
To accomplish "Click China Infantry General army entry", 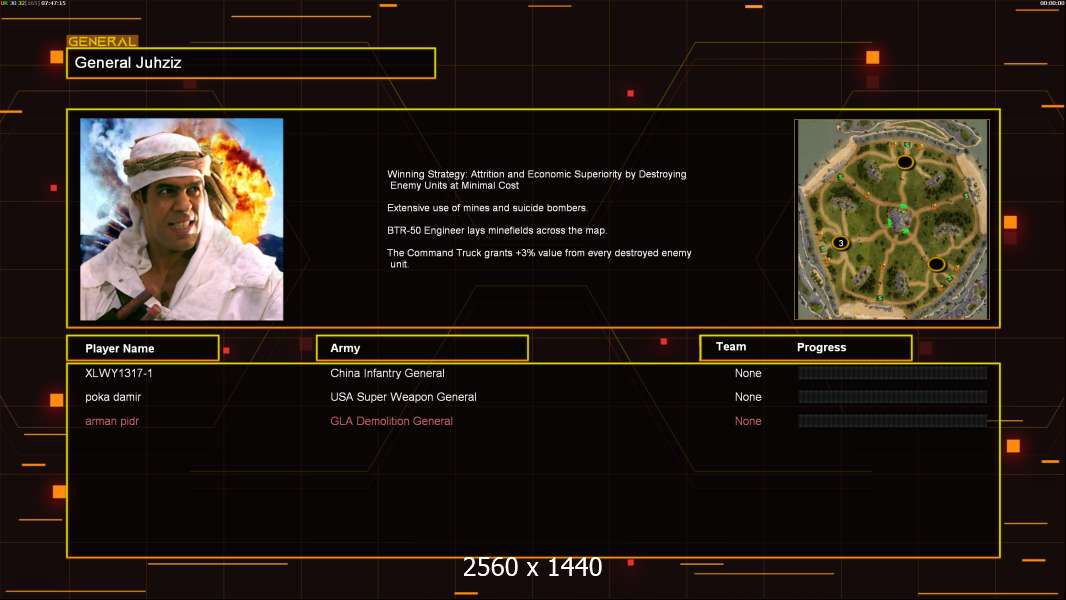I will (x=388, y=373).
